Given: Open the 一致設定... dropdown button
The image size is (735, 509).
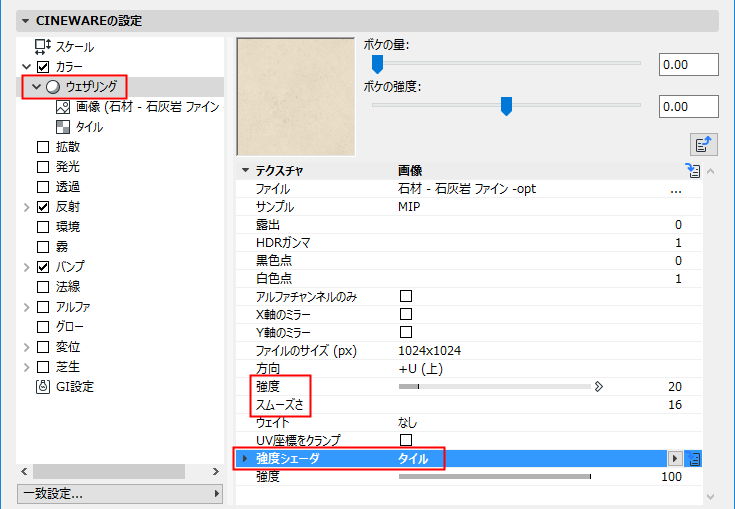Looking at the screenshot, I should (x=120, y=494).
